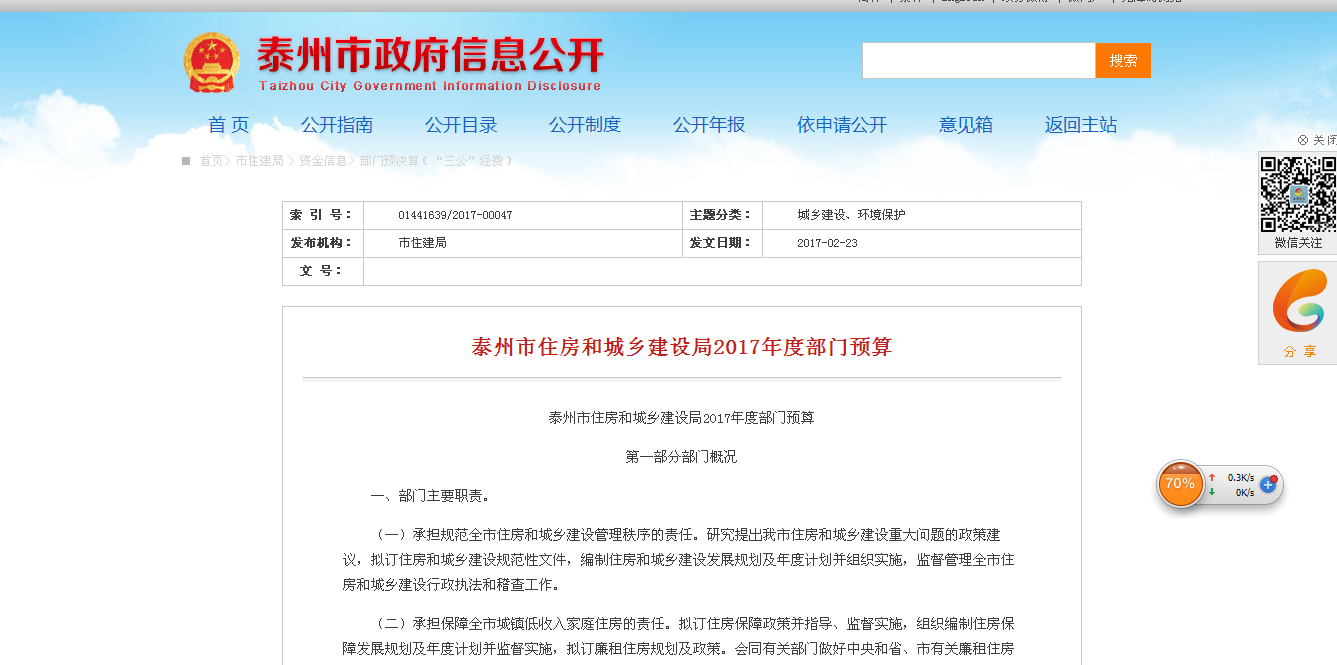Click the blue plus icon on speed widget

[x=1268, y=485]
